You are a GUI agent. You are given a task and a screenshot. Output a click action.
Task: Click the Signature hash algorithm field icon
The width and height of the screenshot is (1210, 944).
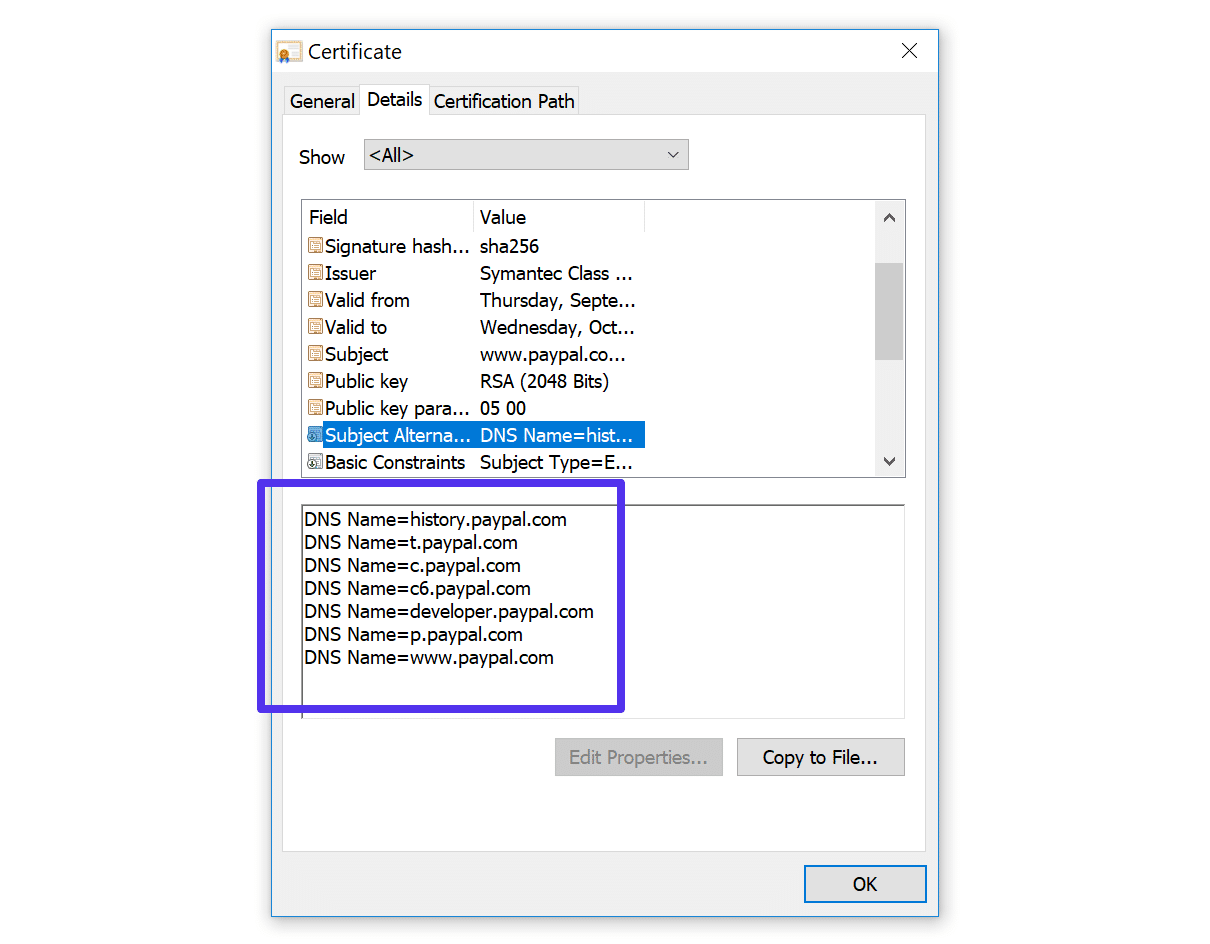pyautogui.click(x=315, y=246)
